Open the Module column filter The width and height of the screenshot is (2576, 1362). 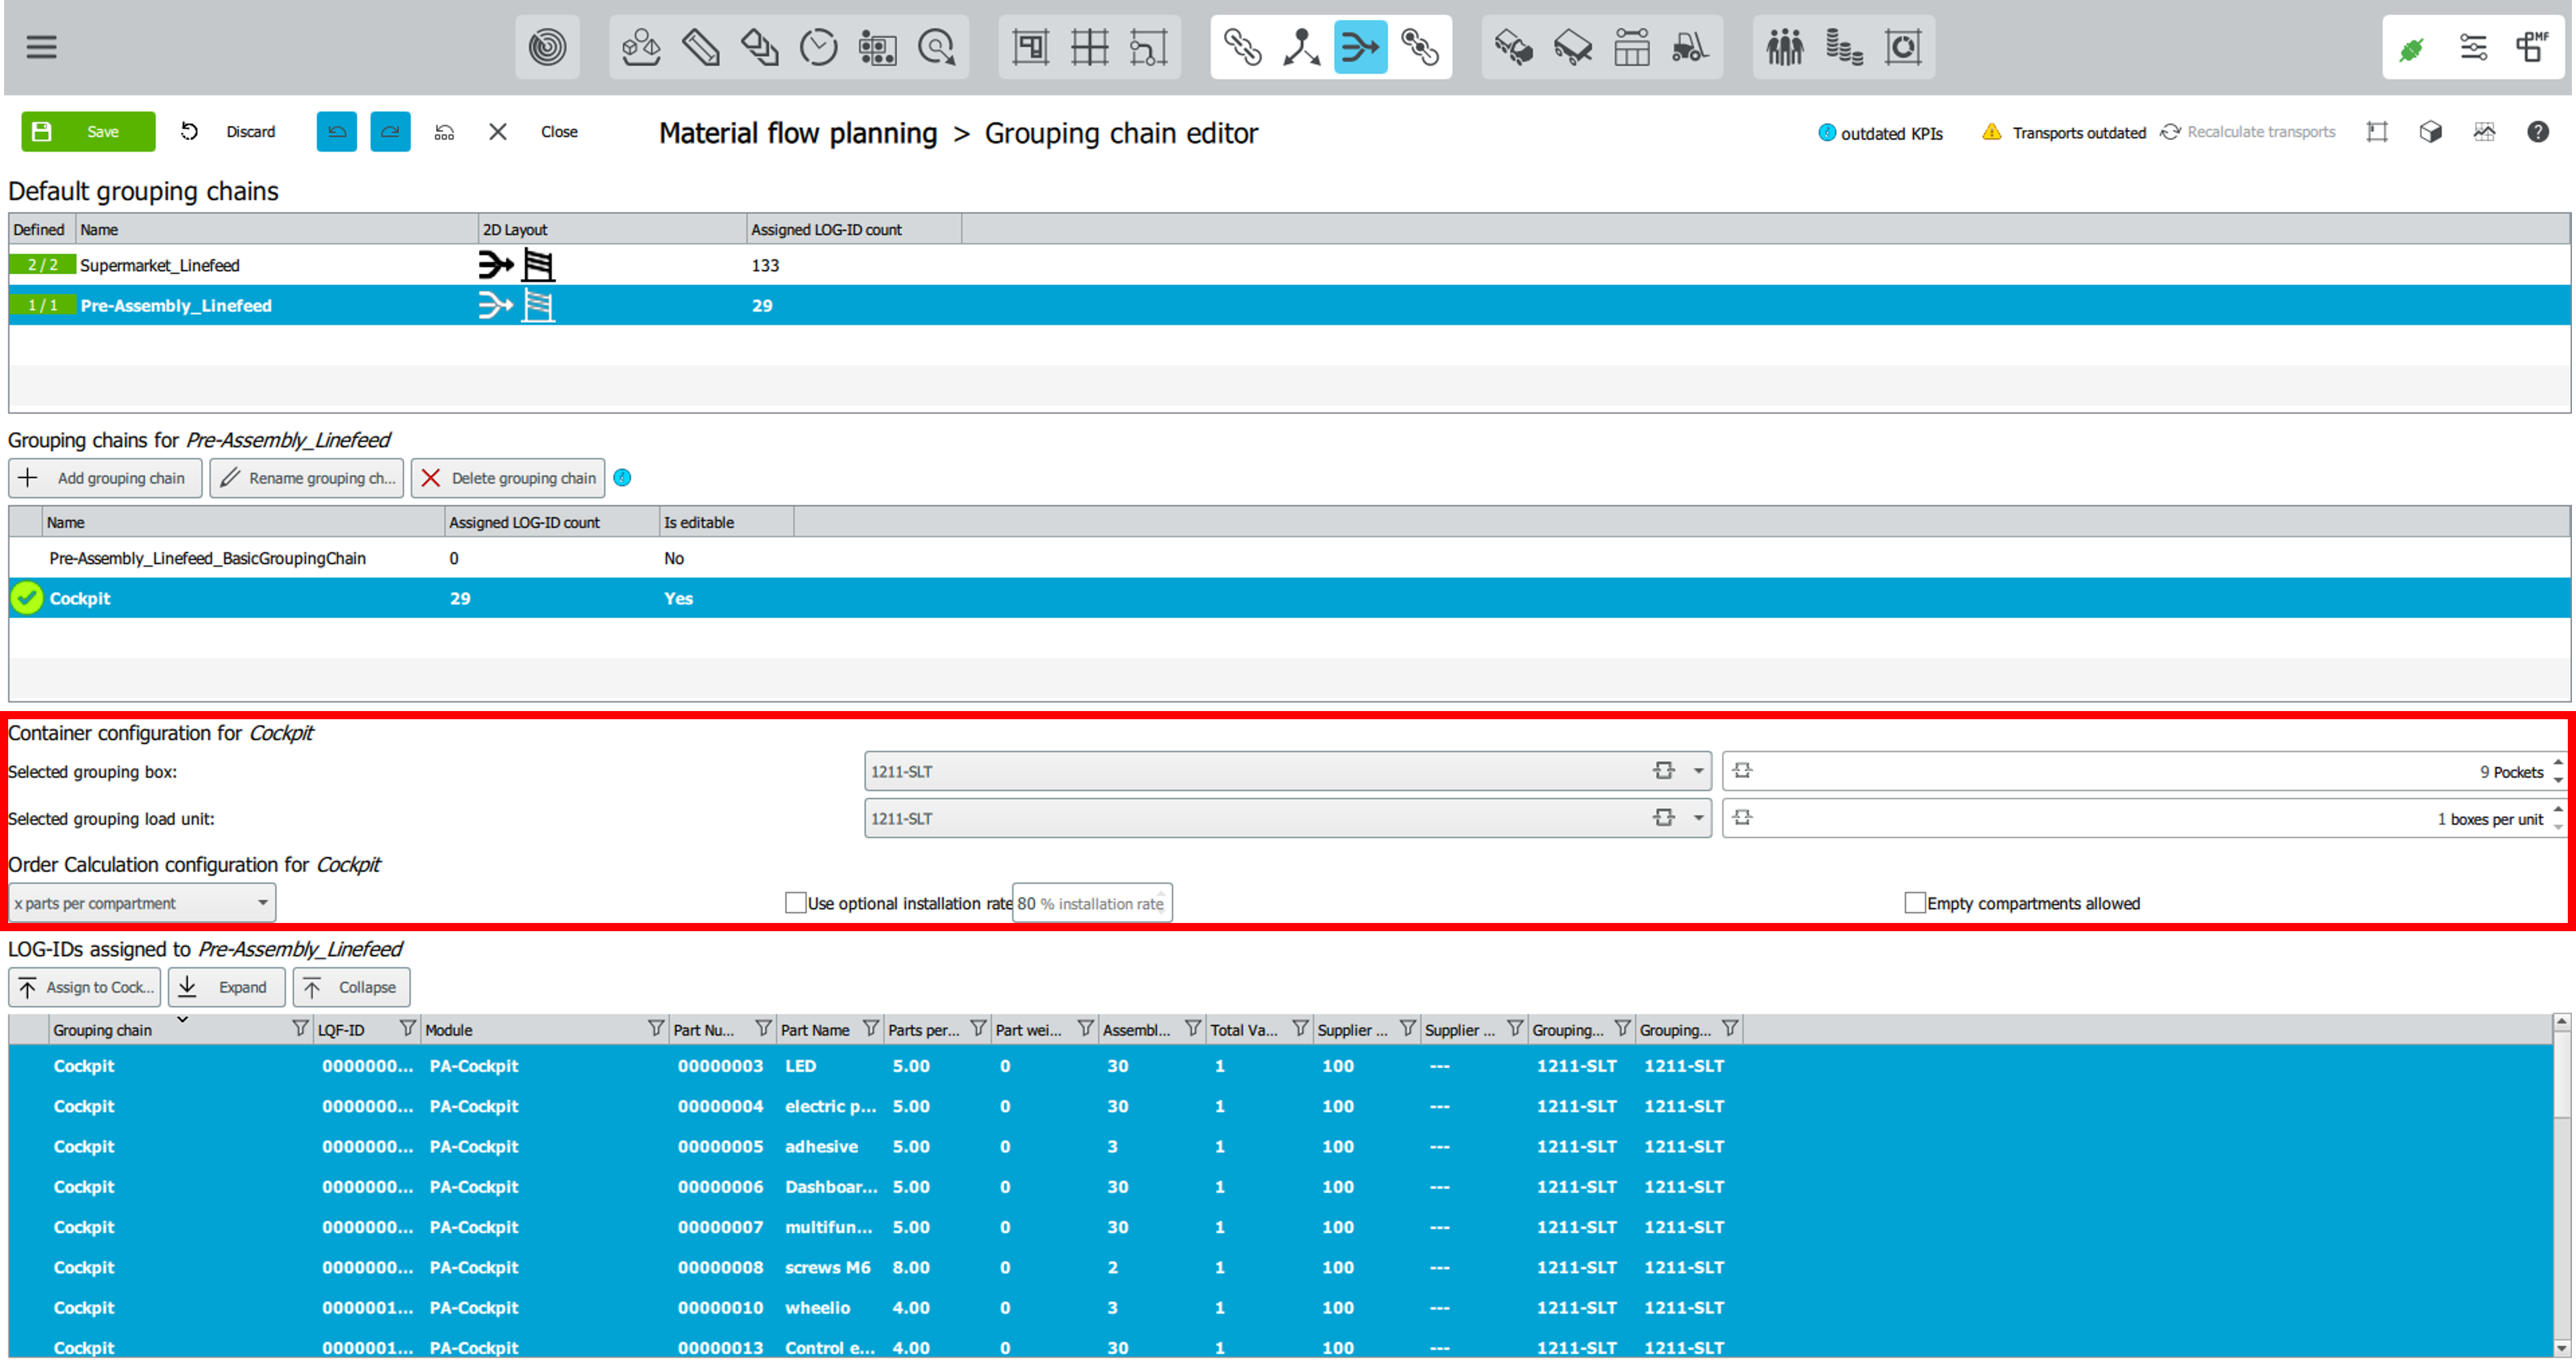pyautogui.click(x=656, y=1029)
